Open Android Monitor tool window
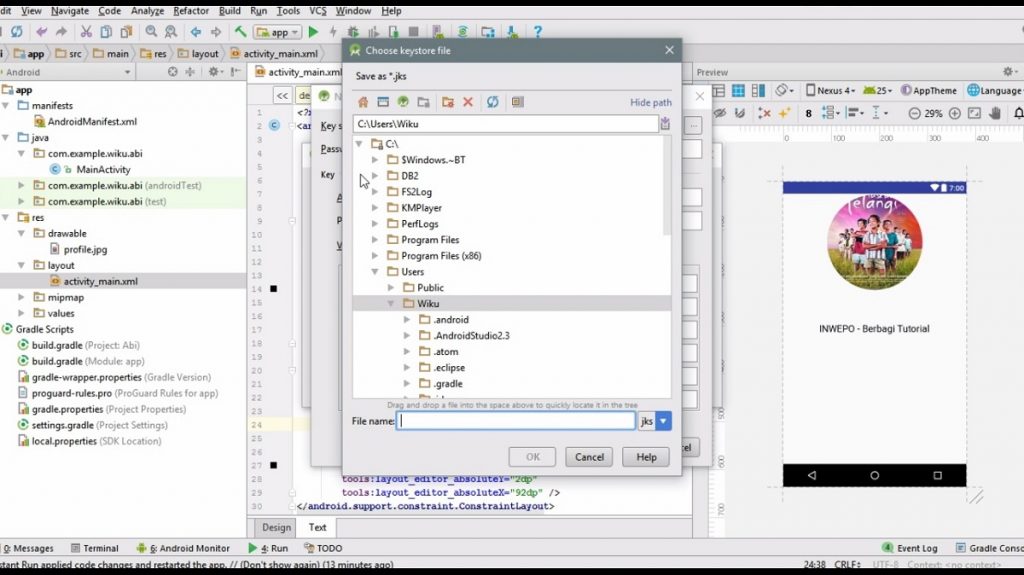This screenshot has height=575, width=1024. (183, 548)
